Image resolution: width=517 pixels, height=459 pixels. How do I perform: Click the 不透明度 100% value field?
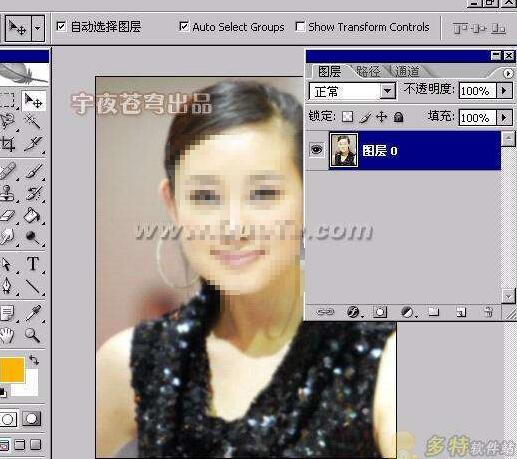pos(477,91)
